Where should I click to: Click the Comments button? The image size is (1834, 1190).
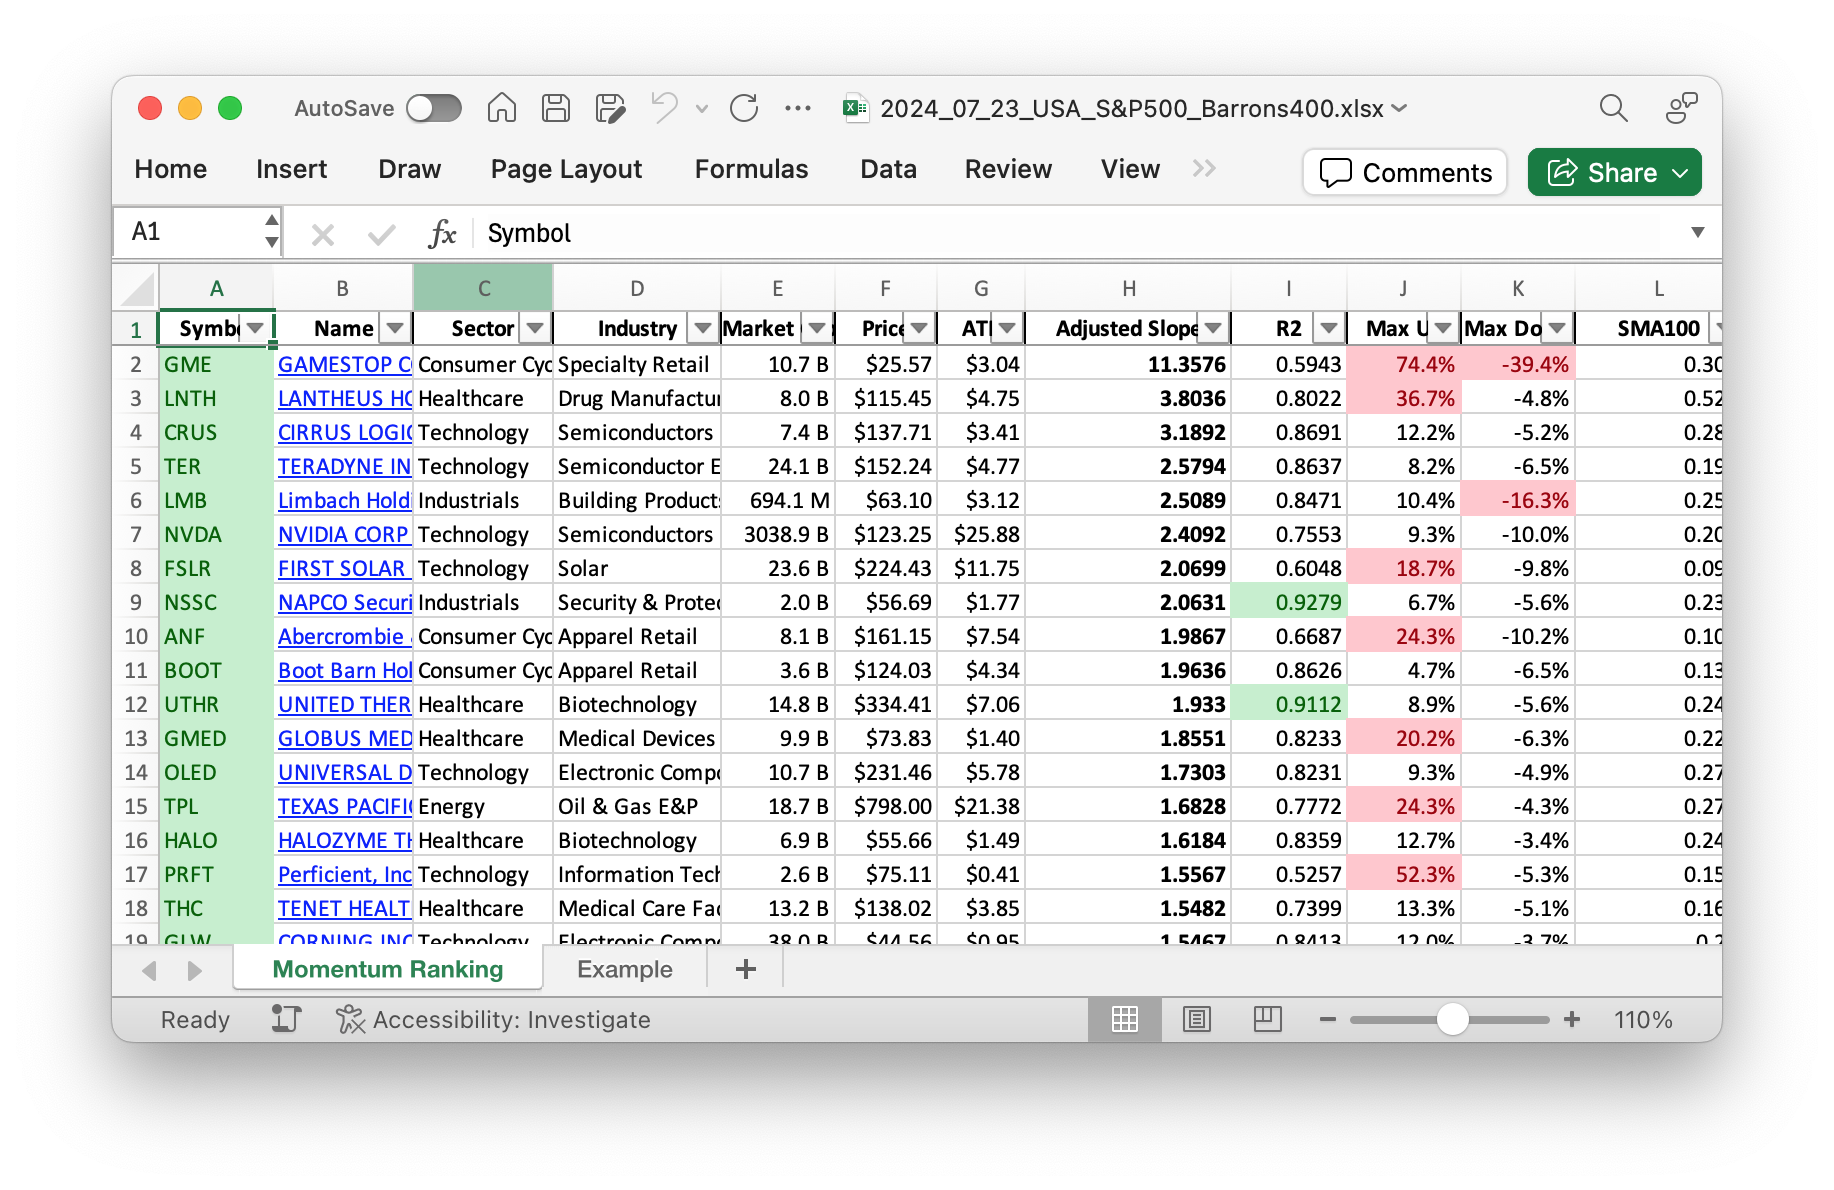[x=1405, y=172]
